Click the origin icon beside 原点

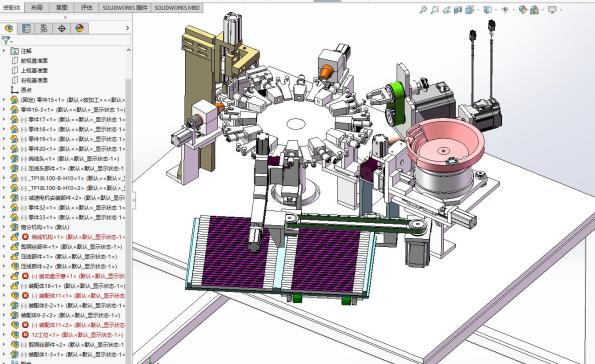(15, 90)
